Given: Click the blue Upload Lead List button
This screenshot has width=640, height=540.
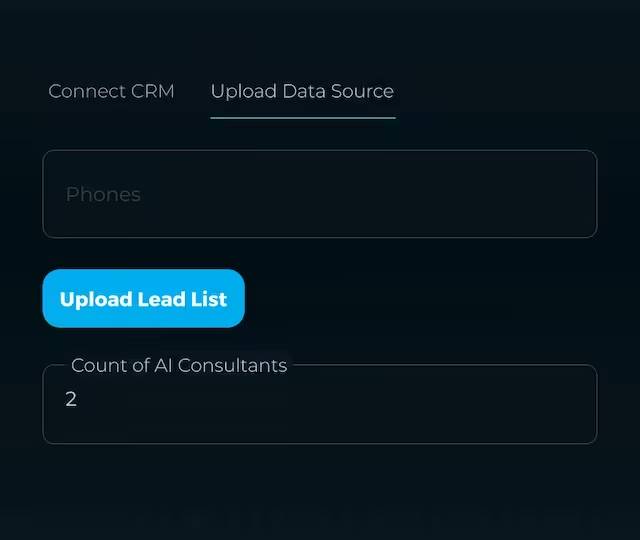Looking at the screenshot, I should coord(143,299).
